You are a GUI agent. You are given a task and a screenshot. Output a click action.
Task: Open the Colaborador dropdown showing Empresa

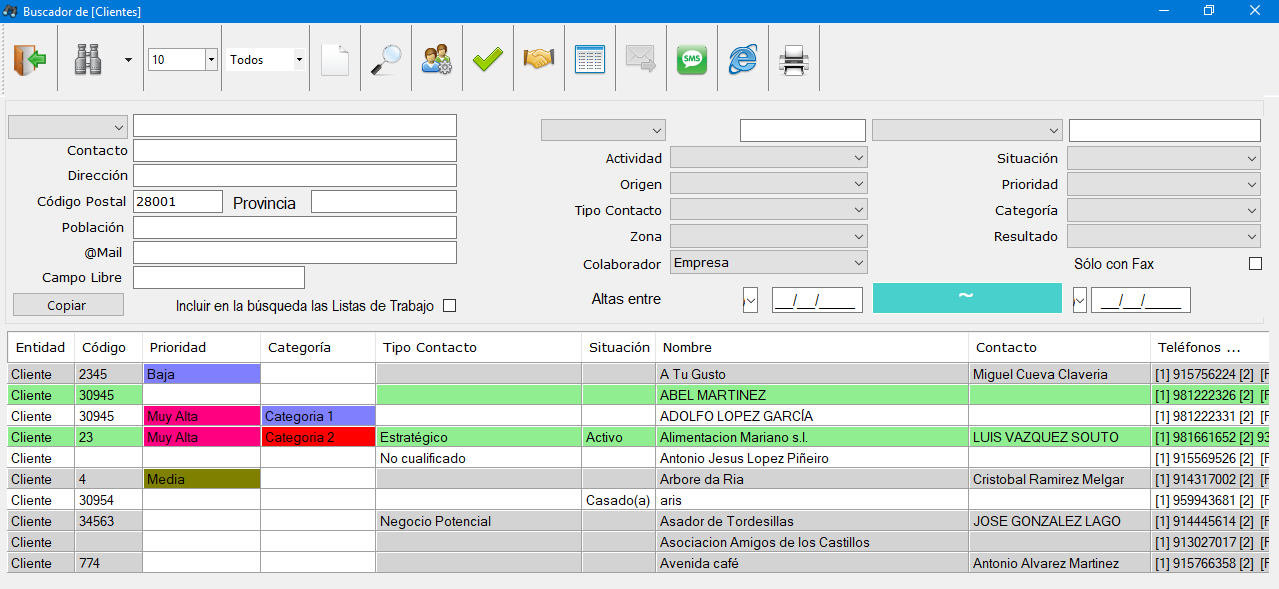[x=768, y=263]
